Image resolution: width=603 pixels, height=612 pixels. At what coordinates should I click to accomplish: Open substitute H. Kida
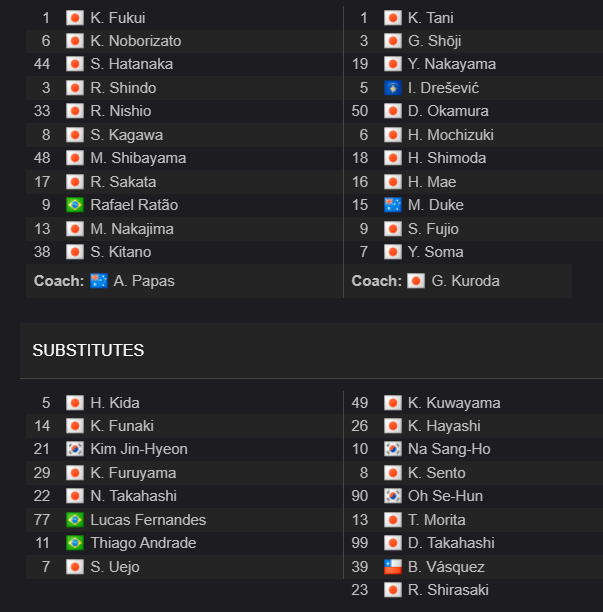(115, 403)
